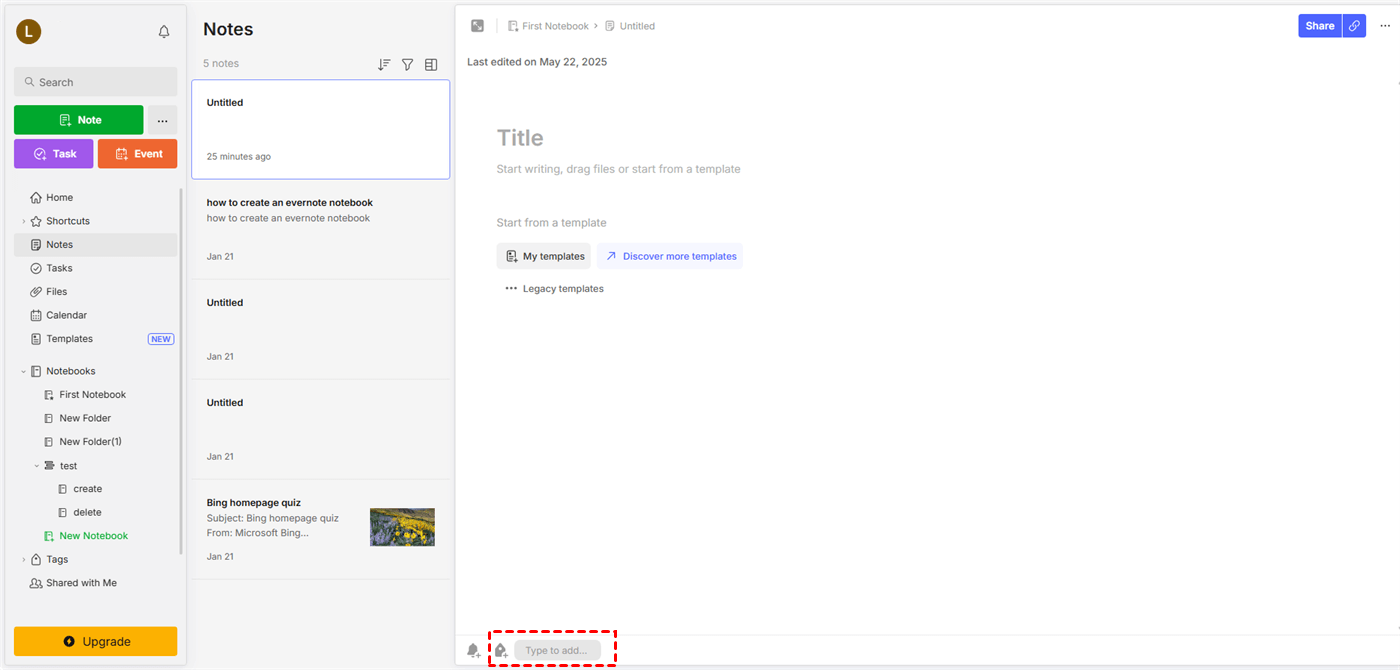
Task: Open First Notebook in sidebar tree
Action: (x=93, y=395)
